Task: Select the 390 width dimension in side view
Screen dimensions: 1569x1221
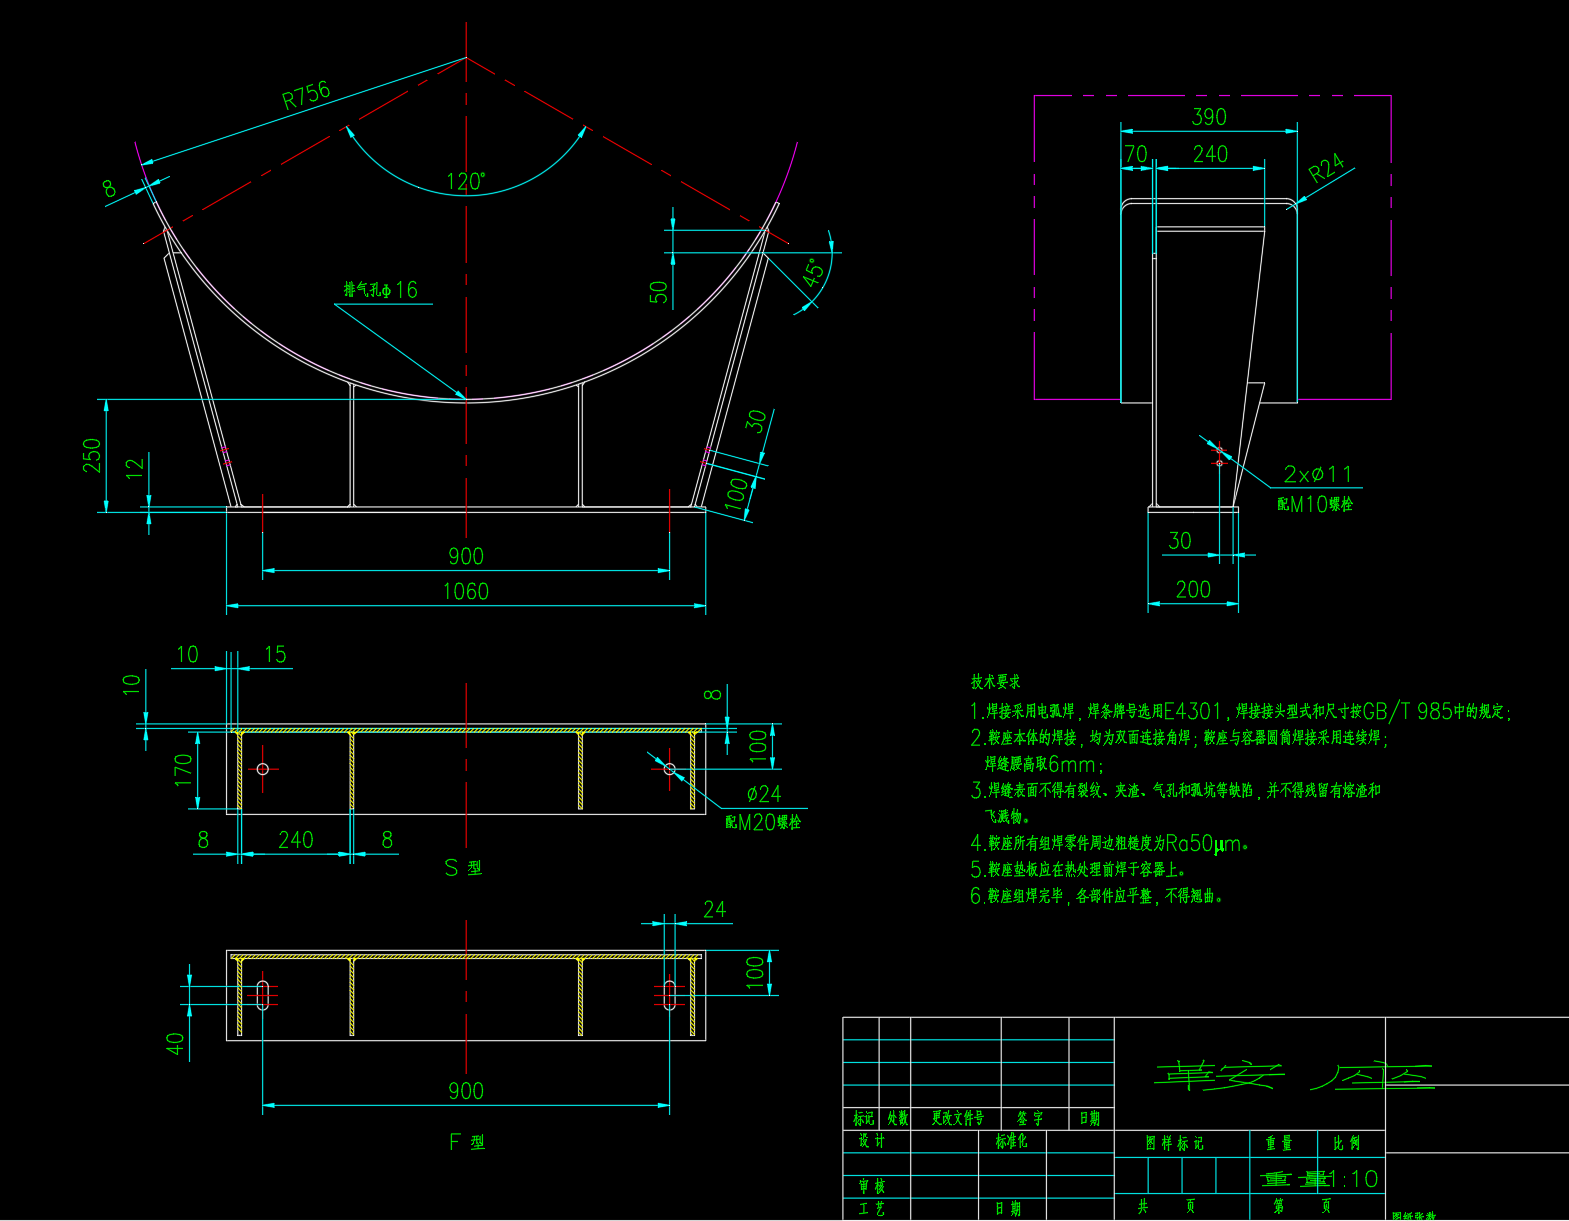Action: (x=1209, y=117)
